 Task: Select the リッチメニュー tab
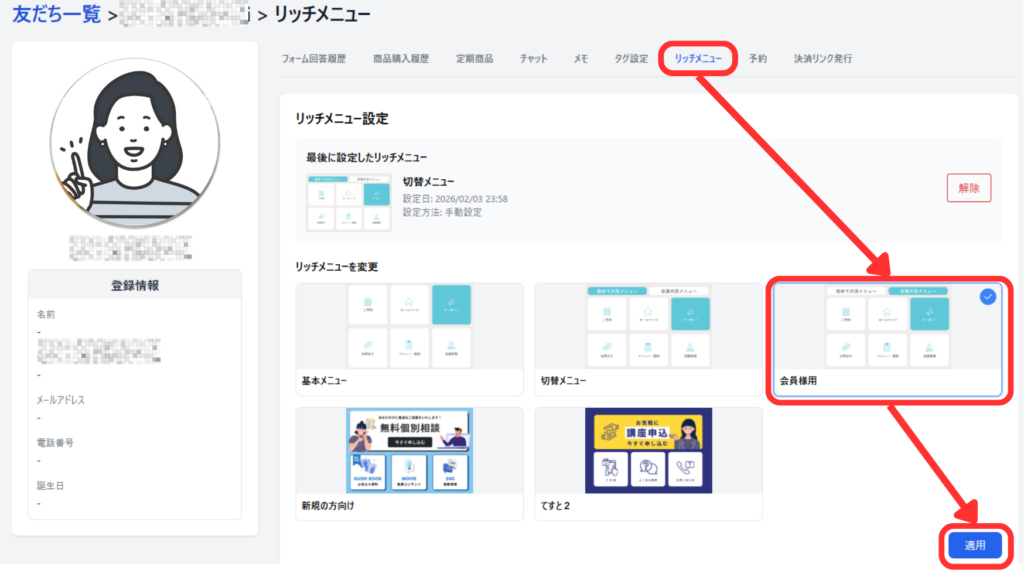698,59
